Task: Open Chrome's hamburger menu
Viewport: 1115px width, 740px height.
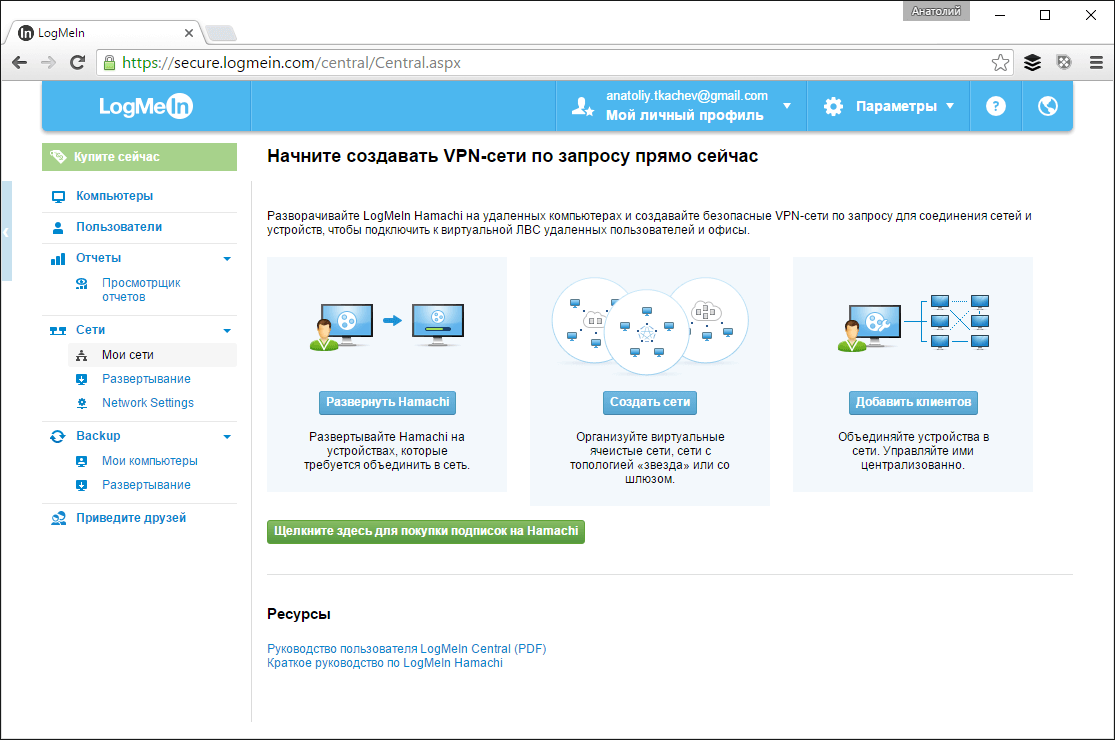Action: [1096, 63]
